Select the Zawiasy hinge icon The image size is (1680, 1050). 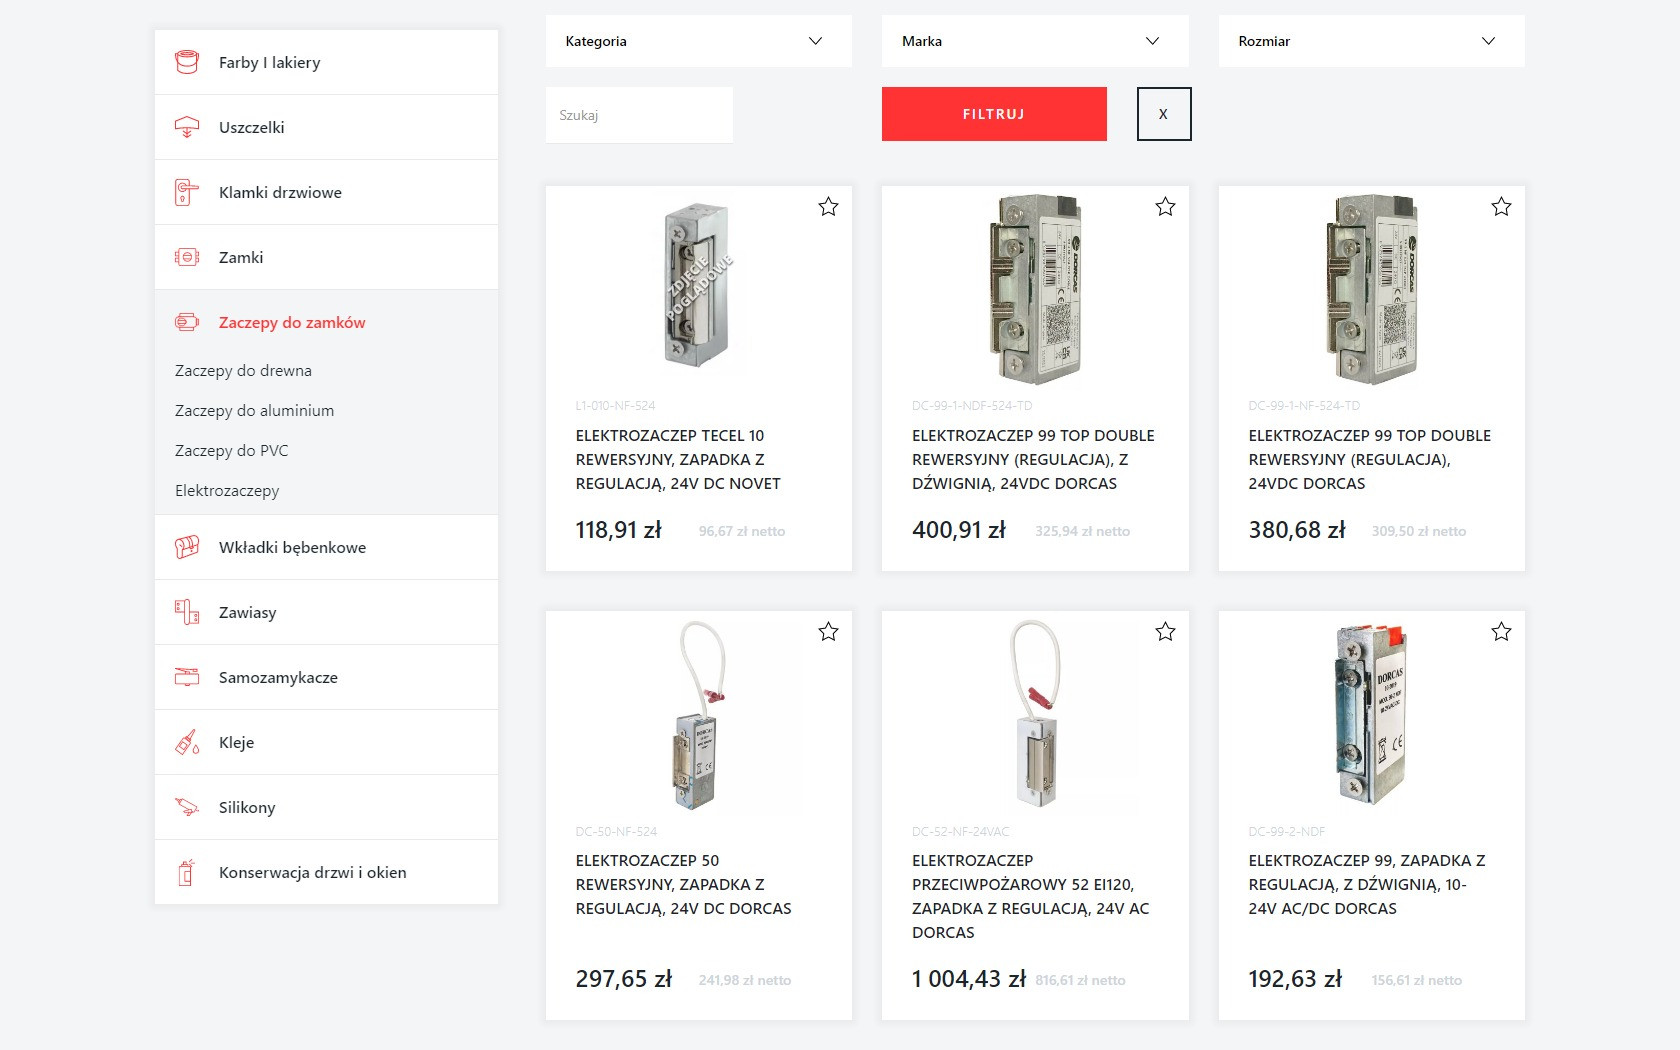187,612
